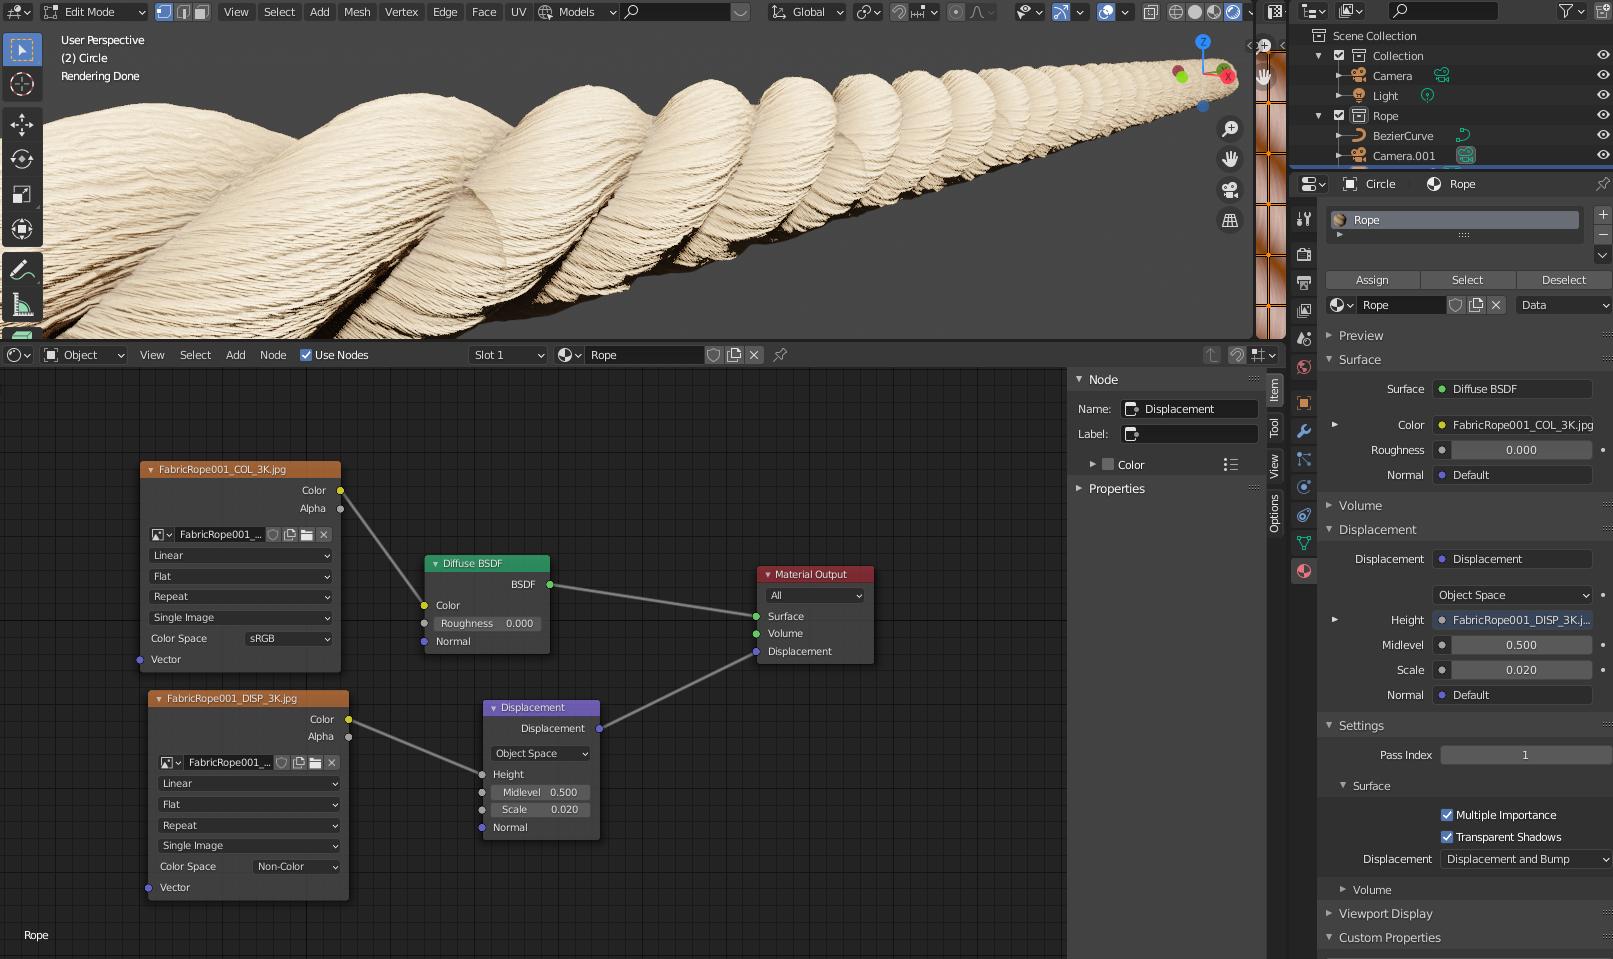
Task: Click the viewport zoom magnifier icon
Action: (x=1230, y=129)
